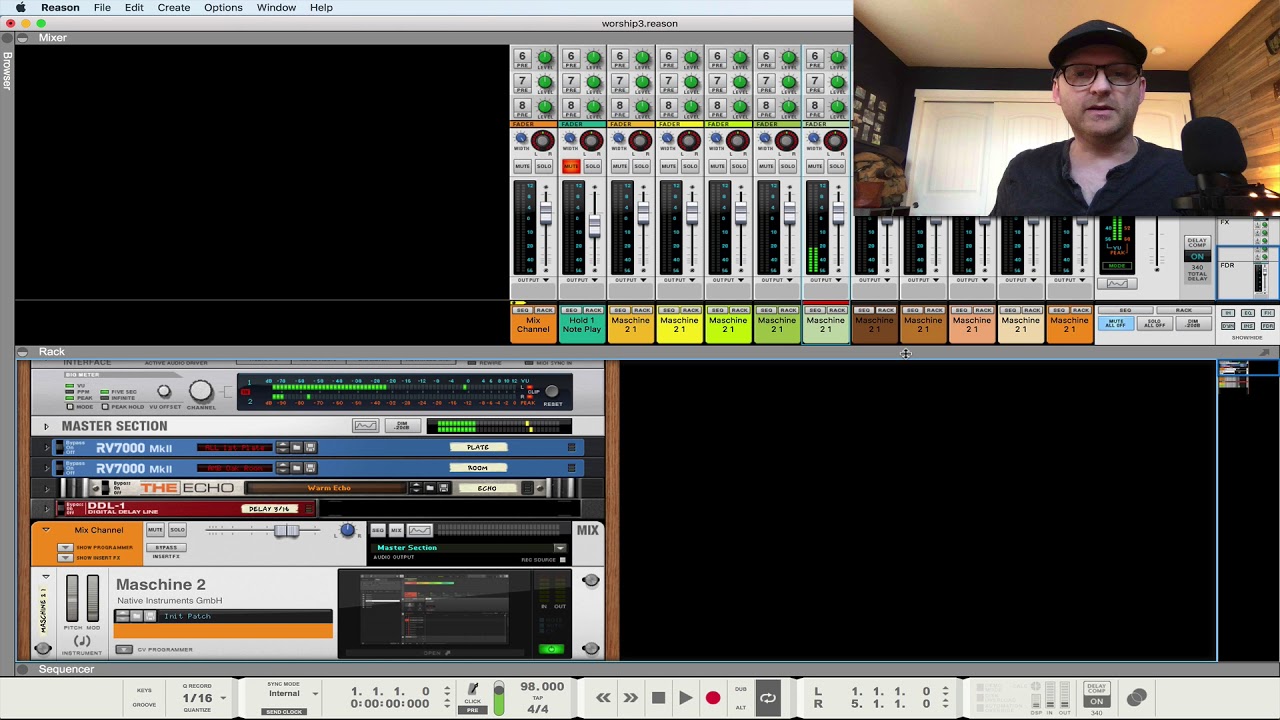Open the Create menu
The height and width of the screenshot is (720, 1280).
(173, 7)
